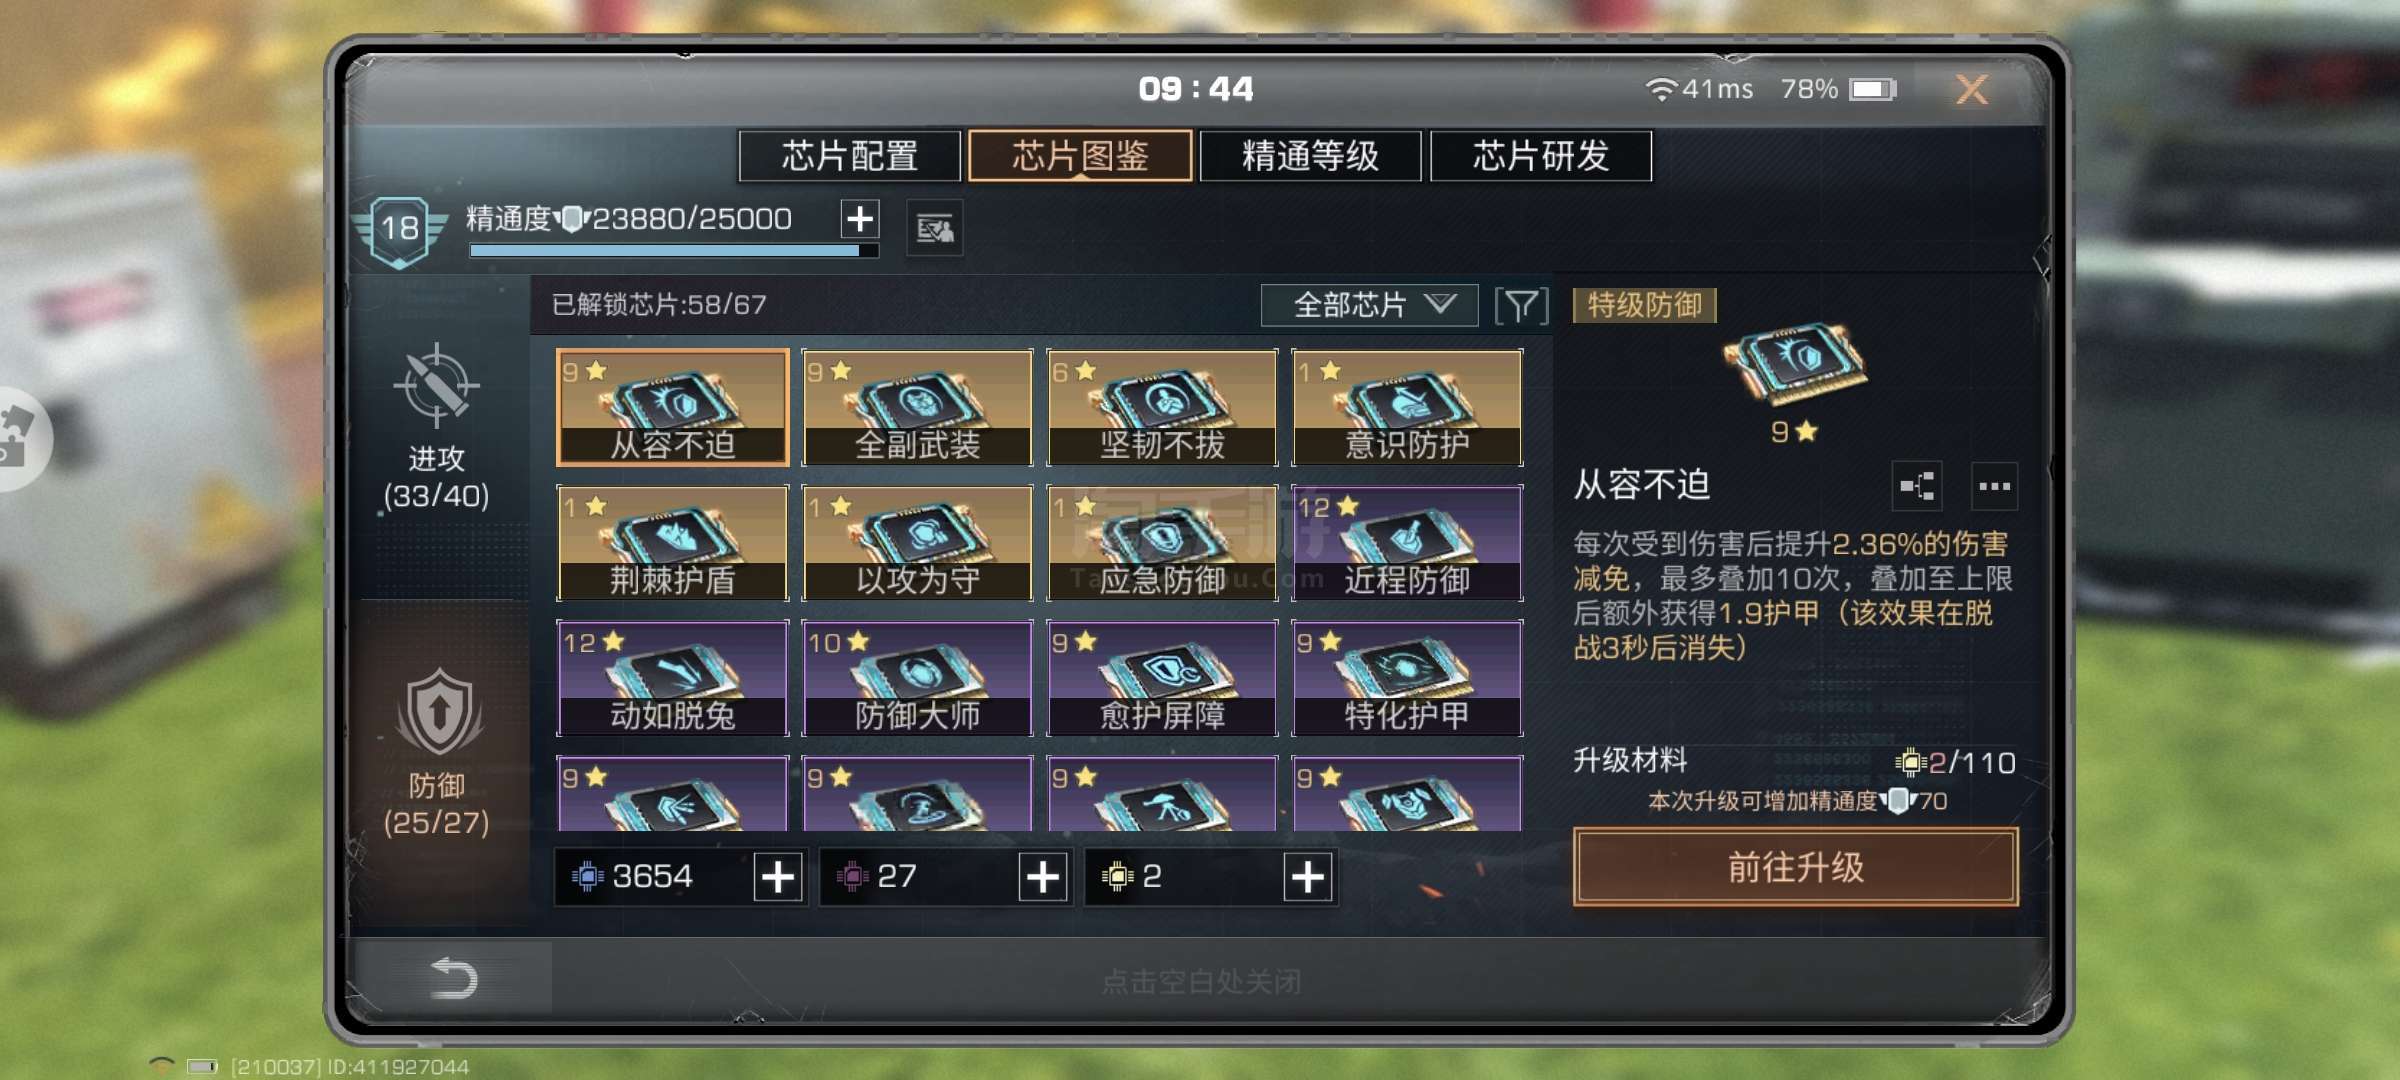Open the 芯片研发 tab

click(1541, 156)
